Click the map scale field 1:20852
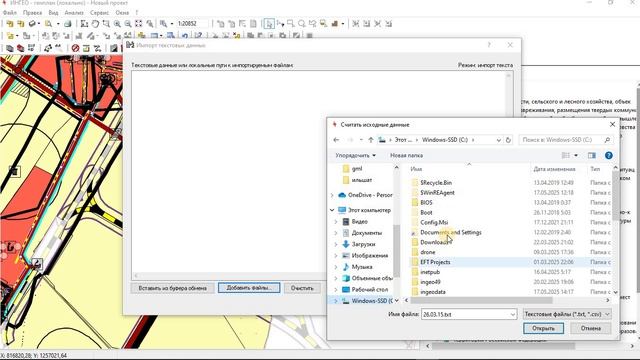Image resolution: width=640 pixels, height=360 pixels. (192, 24)
